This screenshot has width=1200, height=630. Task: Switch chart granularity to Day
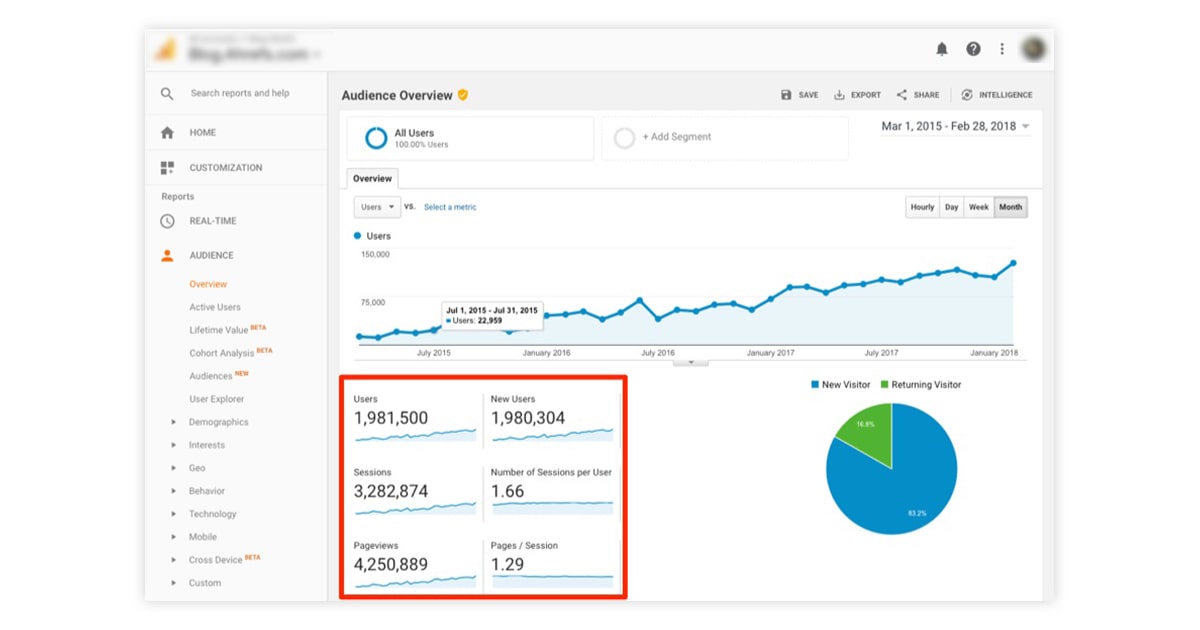pyautogui.click(x=951, y=207)
